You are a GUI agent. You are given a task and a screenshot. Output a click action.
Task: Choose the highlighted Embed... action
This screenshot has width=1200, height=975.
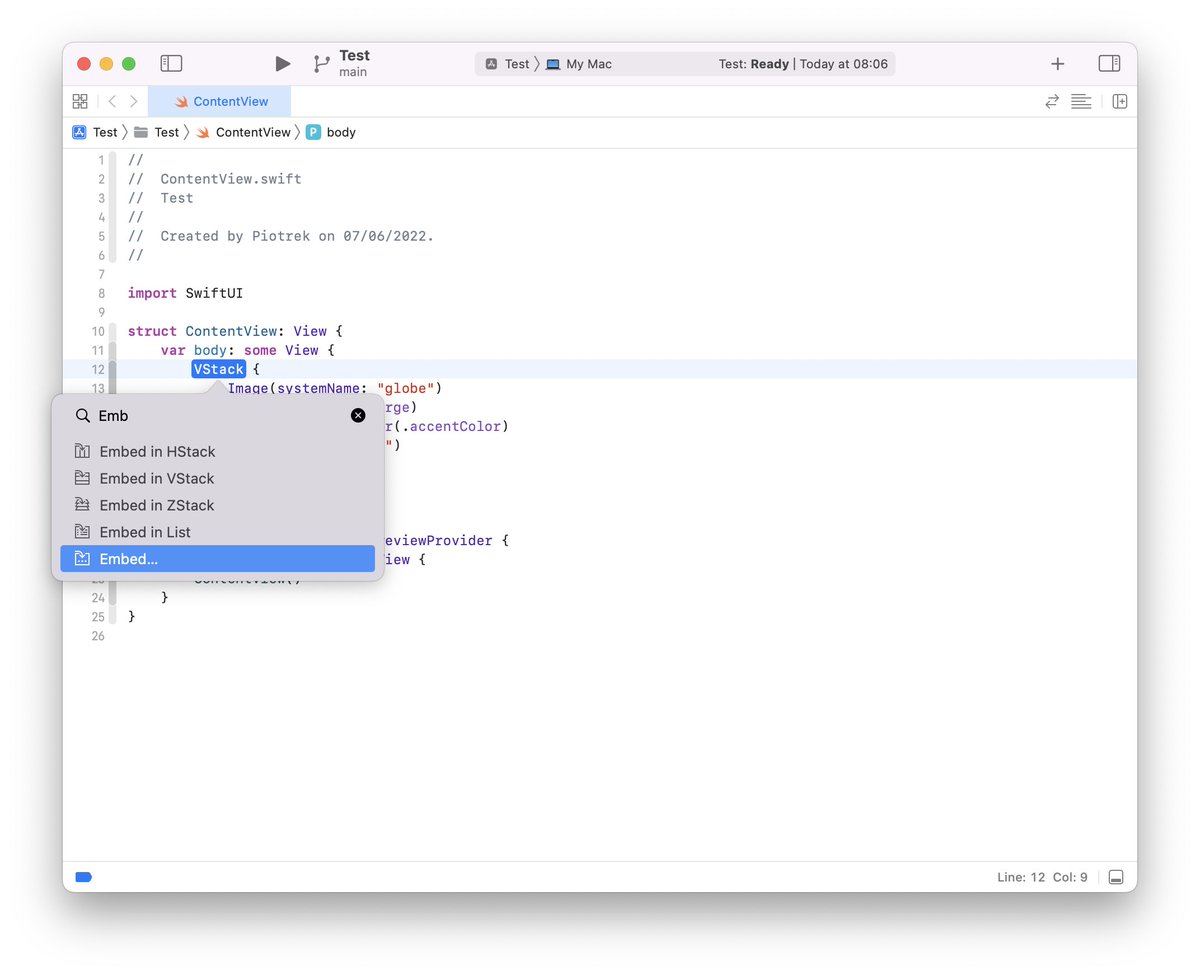point(218,559)
